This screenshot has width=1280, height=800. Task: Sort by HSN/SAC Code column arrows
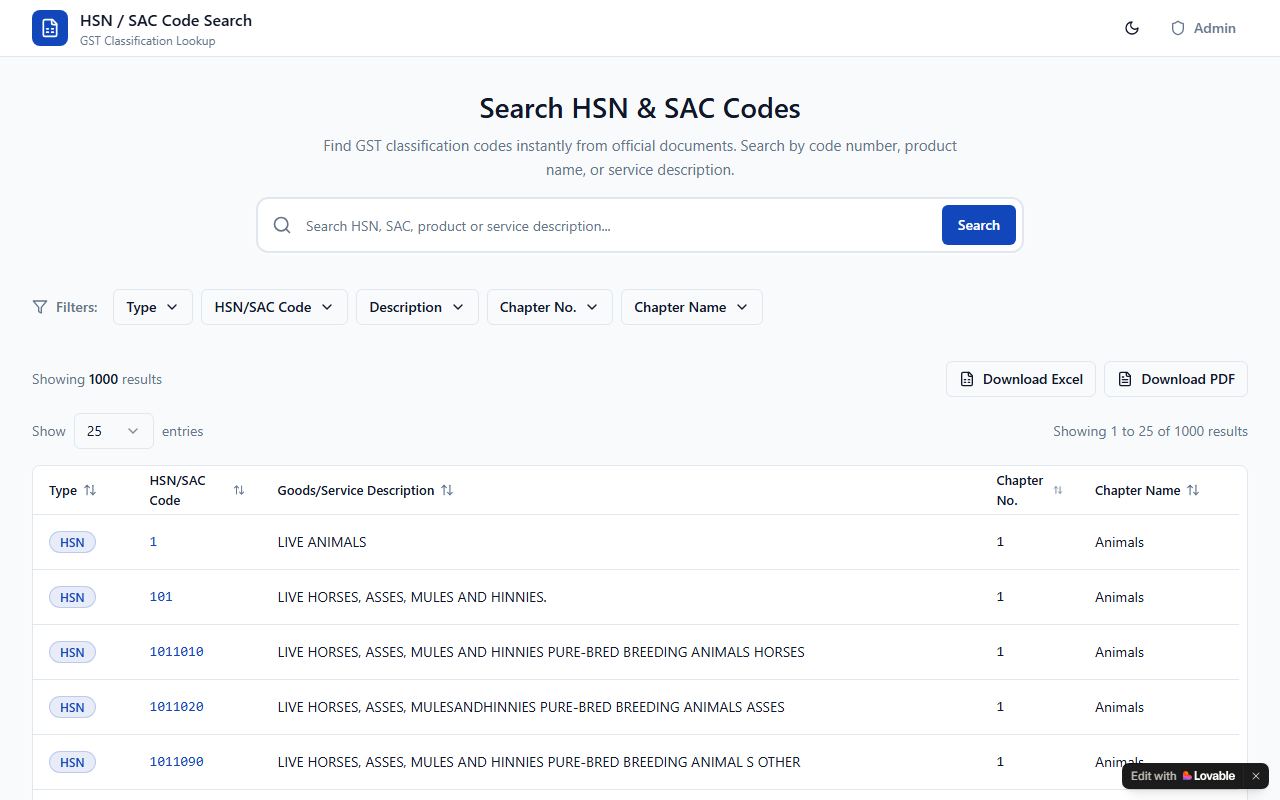[x=239, y=490]
